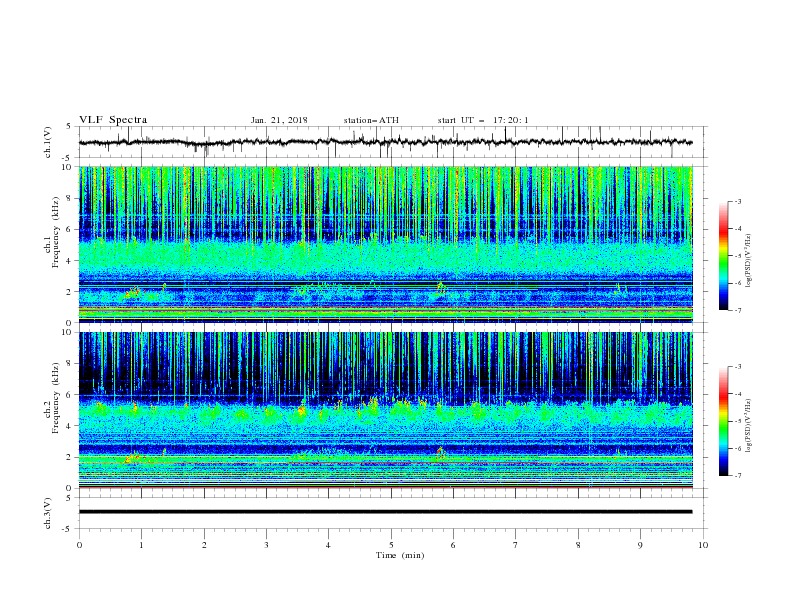Image resolution: width=792 pixels, height=612 pixels.
Task: Click the '1' tick on the time axis
Action: [x=142, y=545]
